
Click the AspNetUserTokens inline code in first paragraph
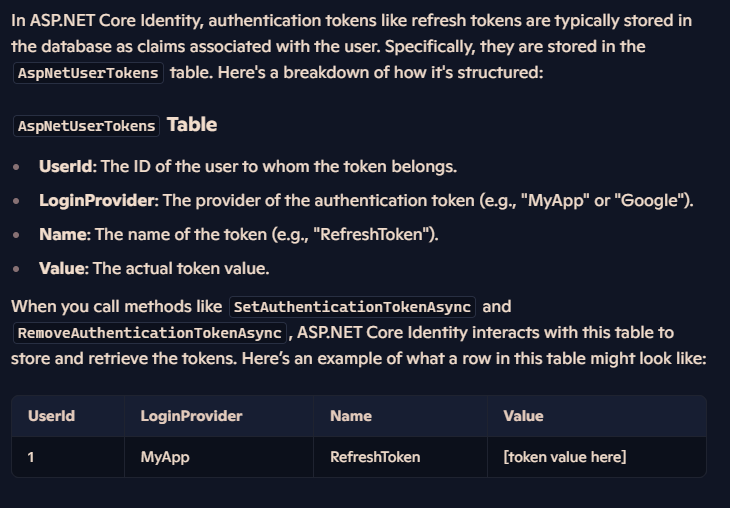point(88,73)
